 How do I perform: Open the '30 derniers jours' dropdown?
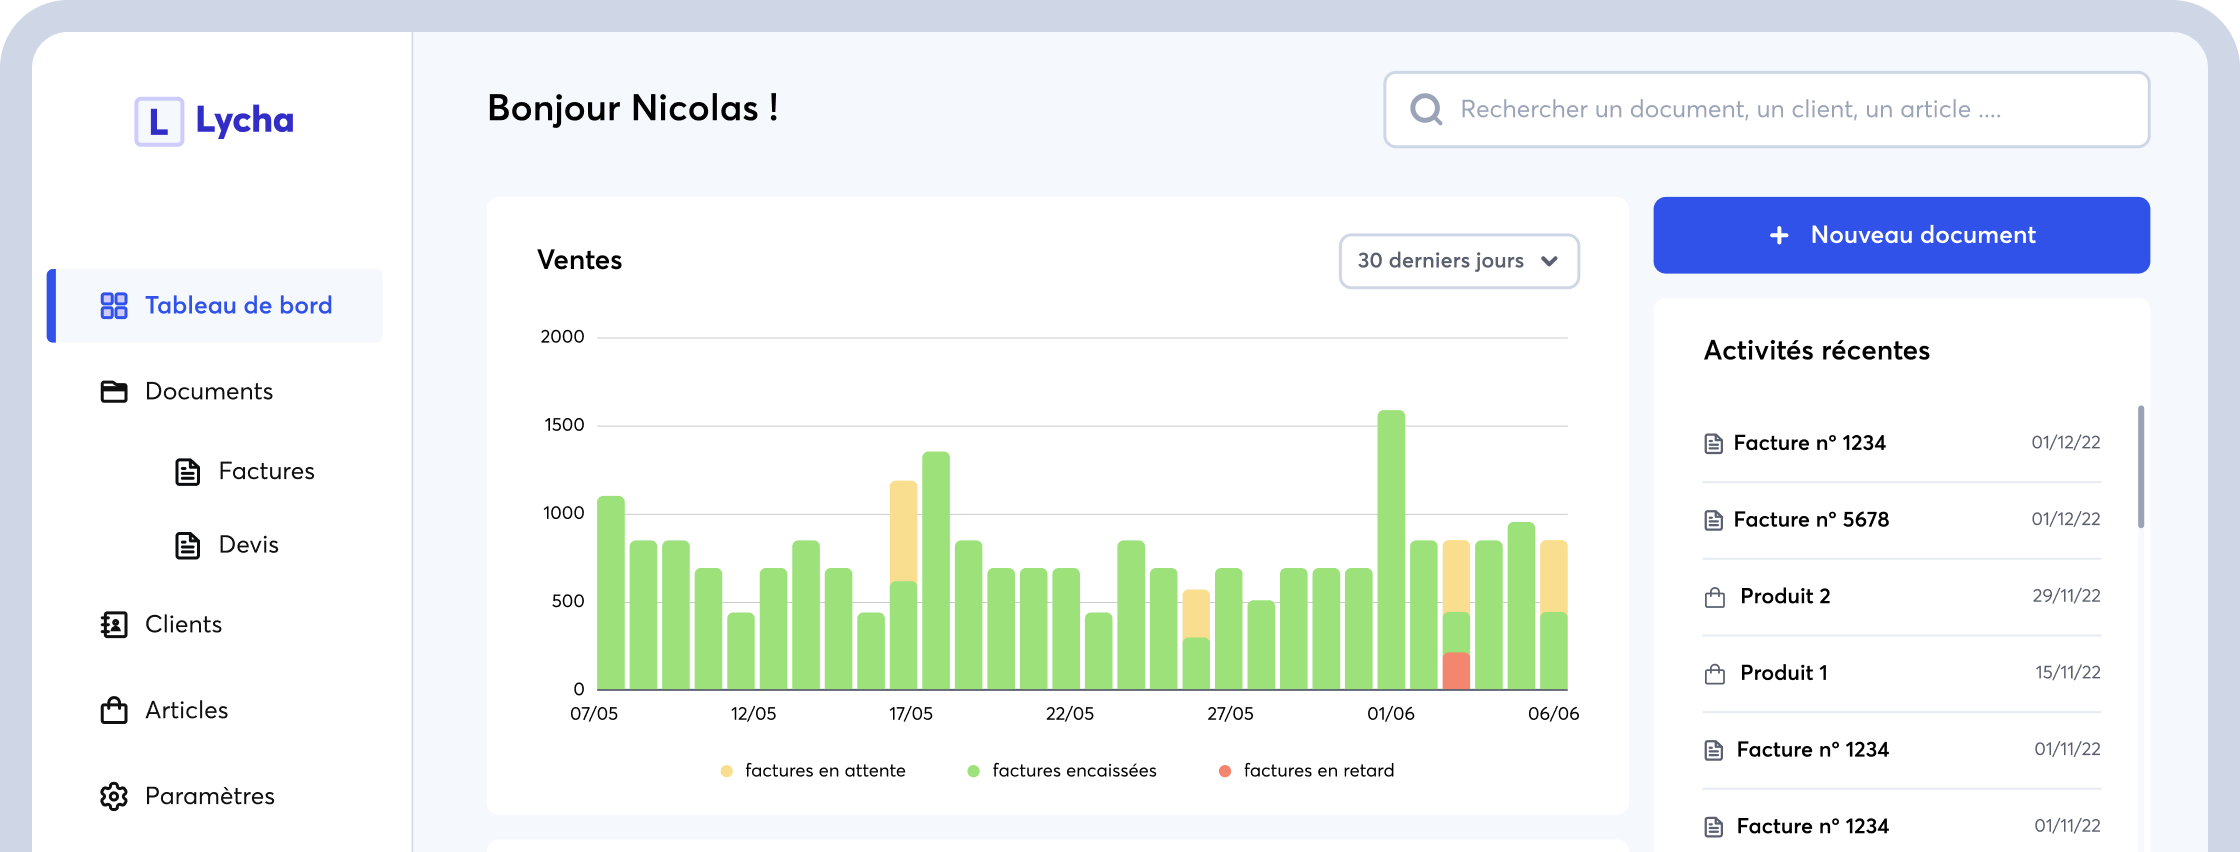1458,261
